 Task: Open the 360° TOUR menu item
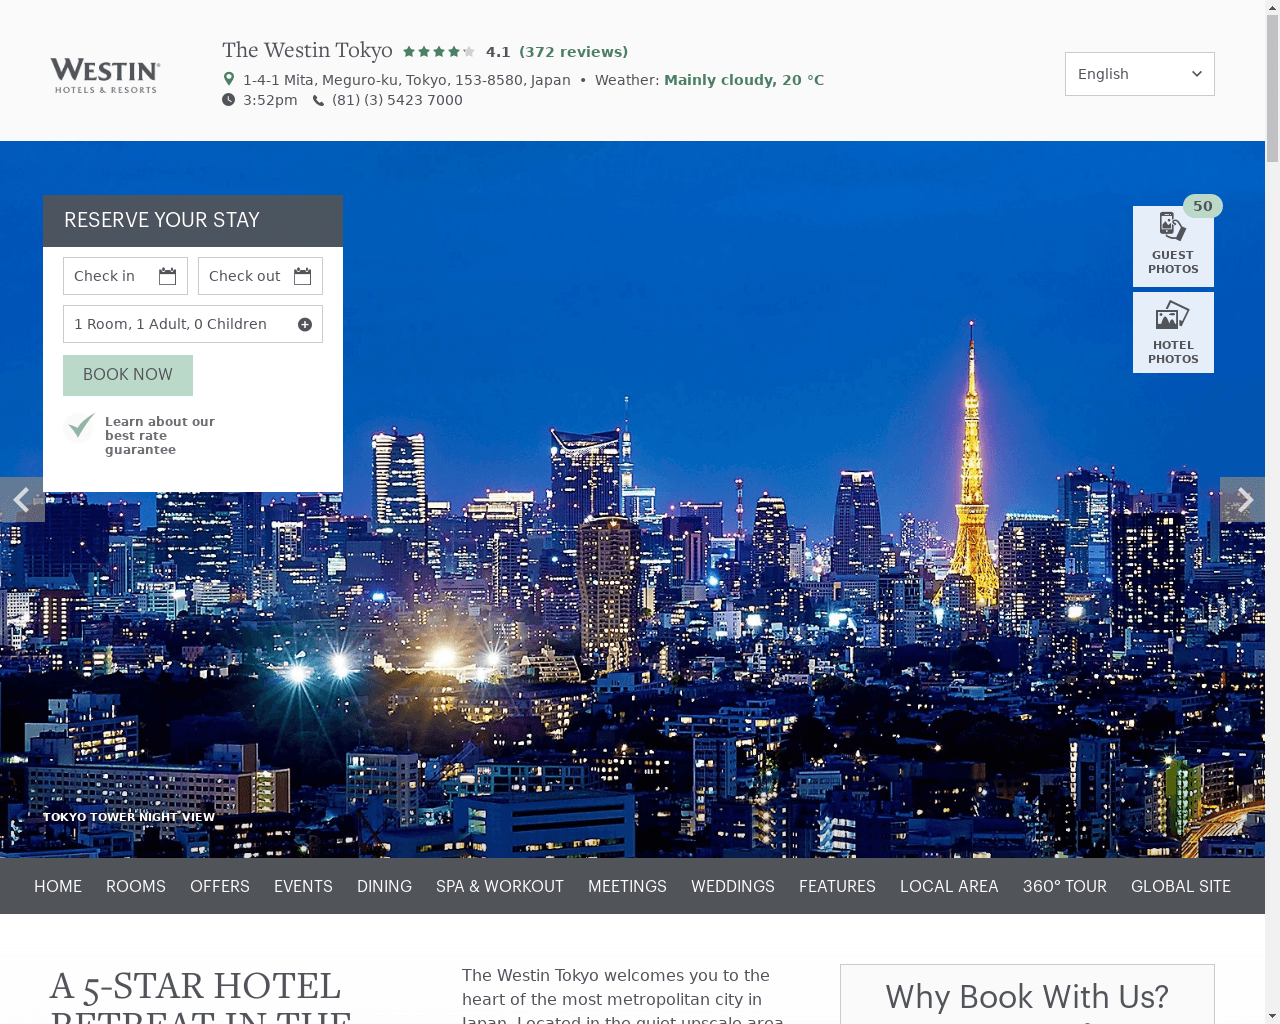point(1065,886)
